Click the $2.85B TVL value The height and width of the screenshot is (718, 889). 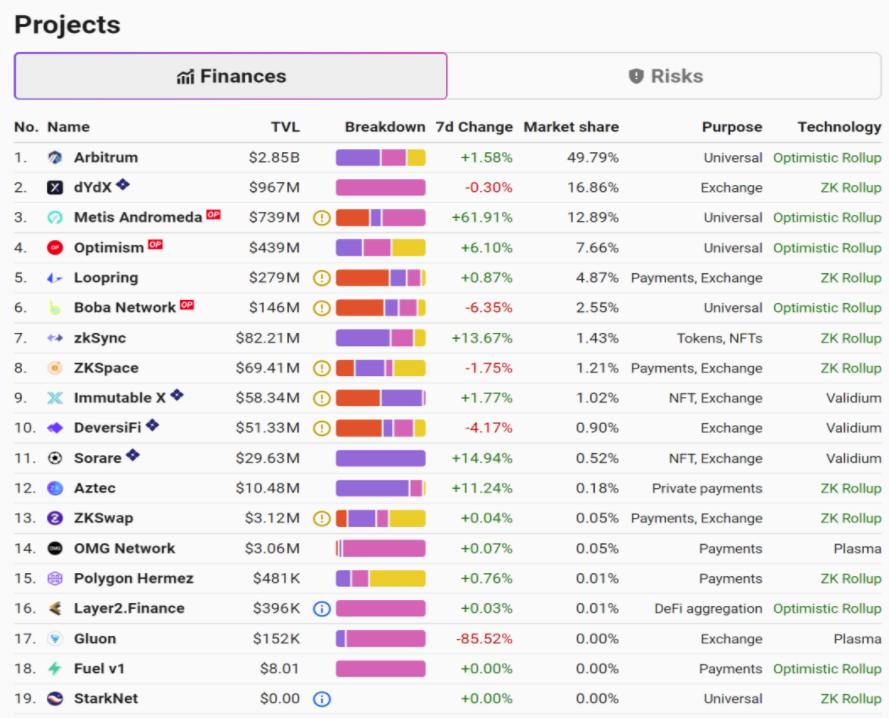click(274, 158)
